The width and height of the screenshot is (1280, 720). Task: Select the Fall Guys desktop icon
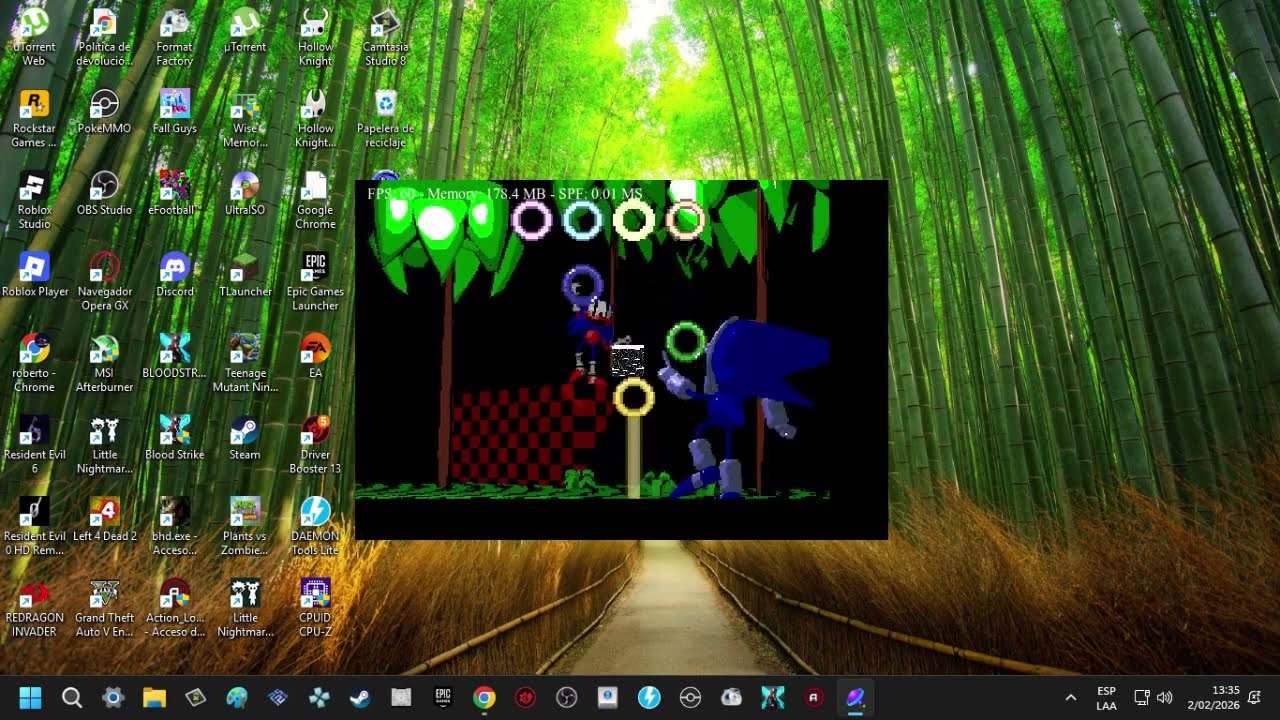tap(175, 112)
